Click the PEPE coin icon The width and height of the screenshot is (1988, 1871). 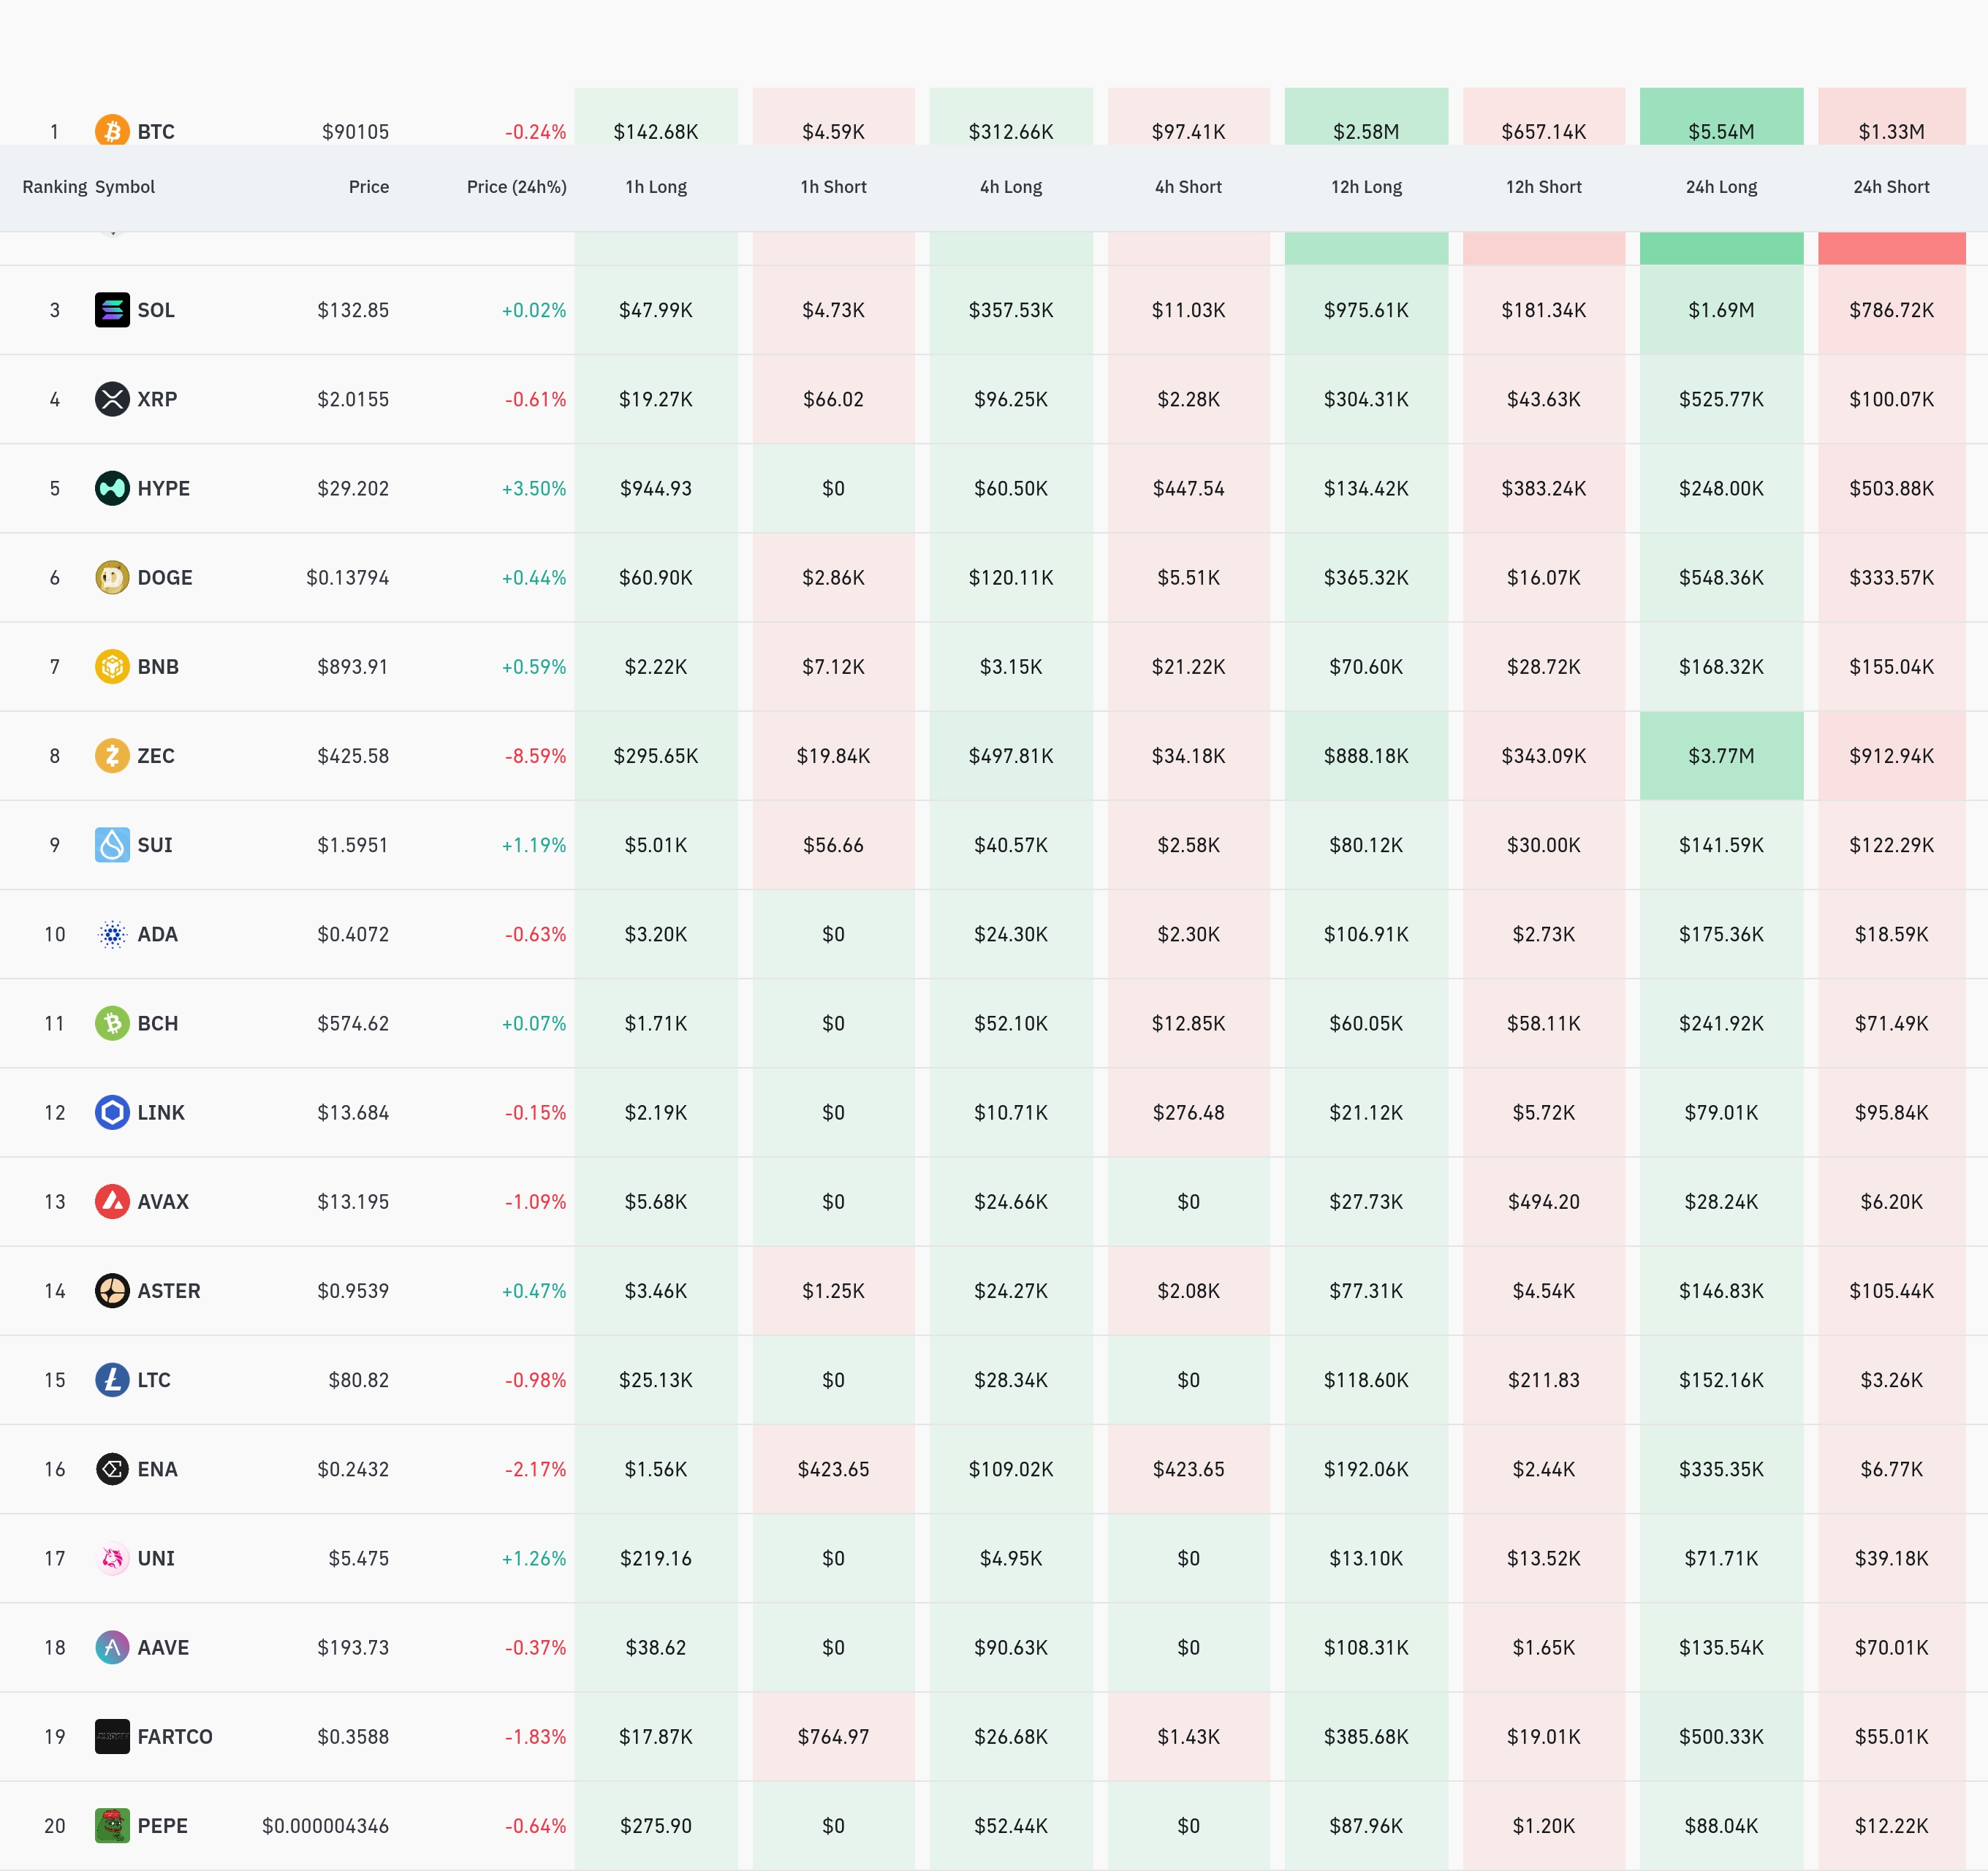[x=112, y=1825]
